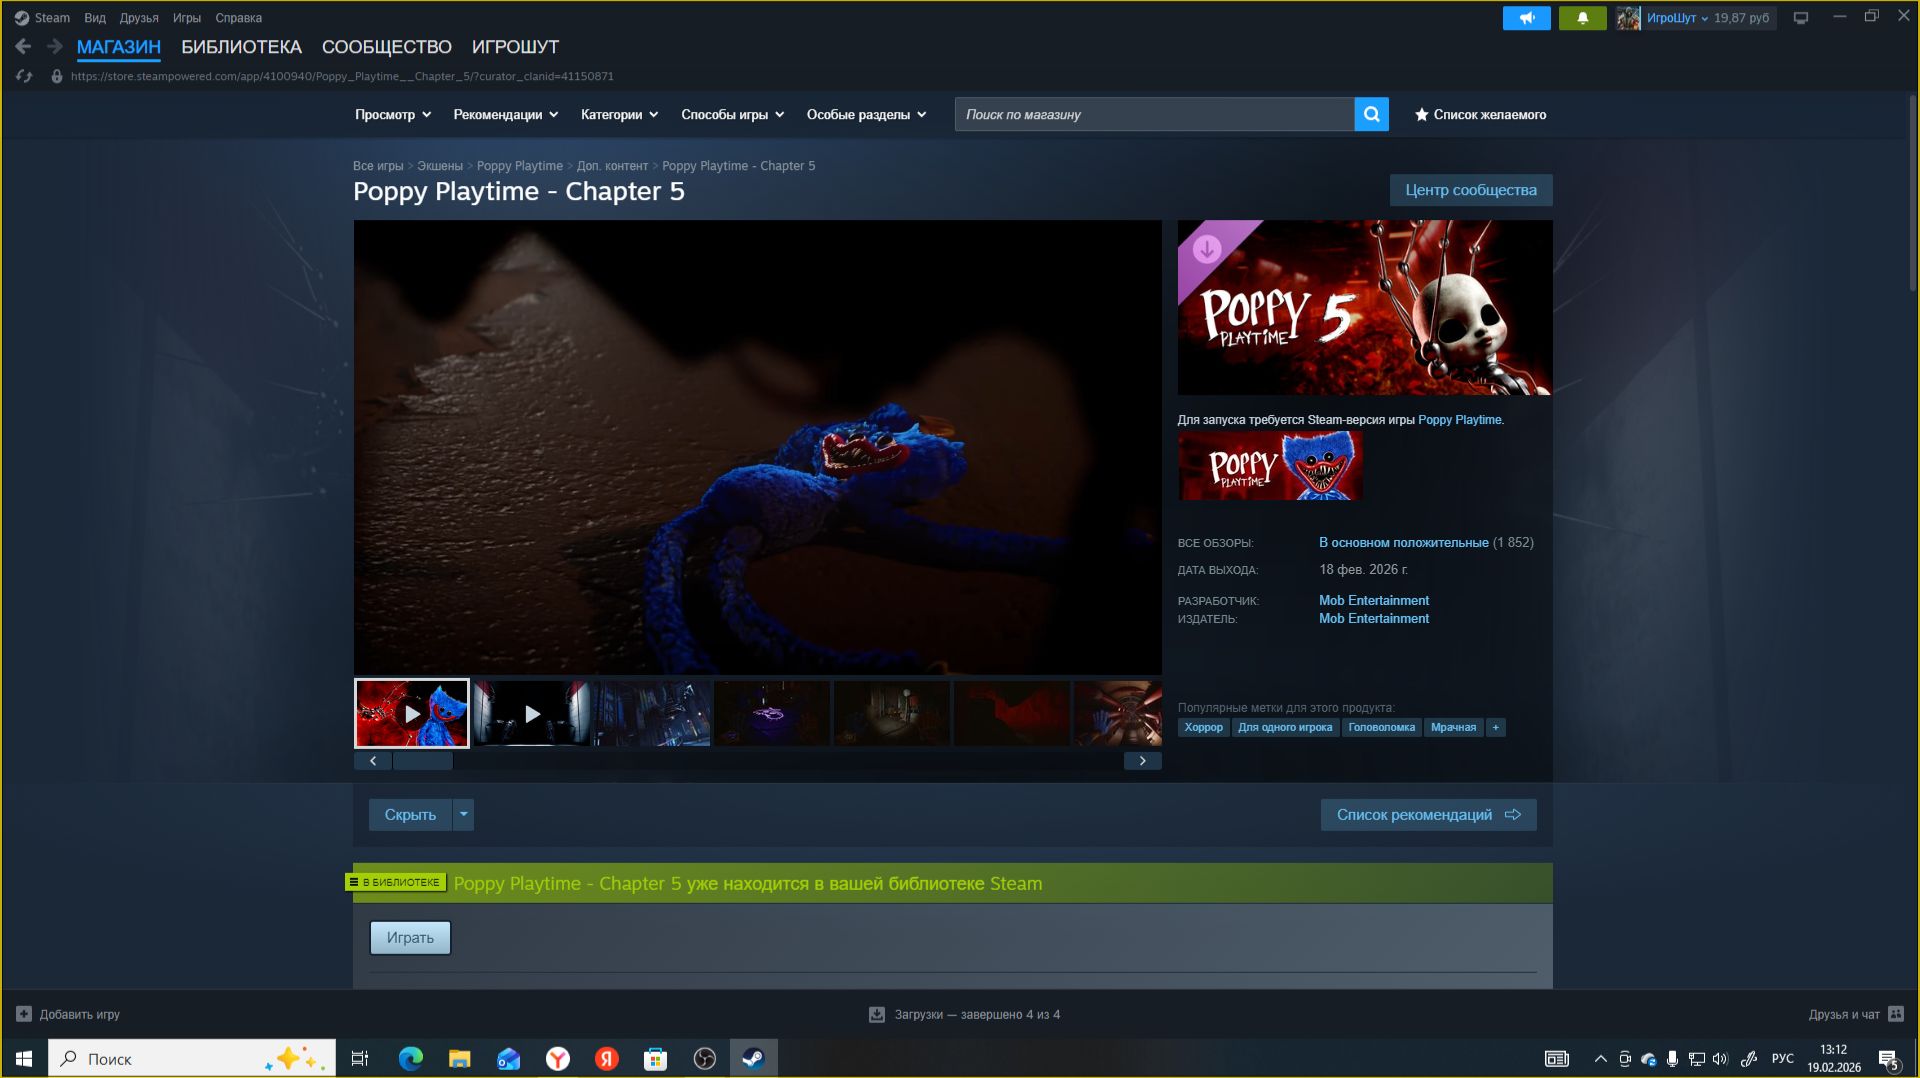This screenshot has height=1078, width=1920.
Task: Click the Играть button
Action: [x=410, y=938]
